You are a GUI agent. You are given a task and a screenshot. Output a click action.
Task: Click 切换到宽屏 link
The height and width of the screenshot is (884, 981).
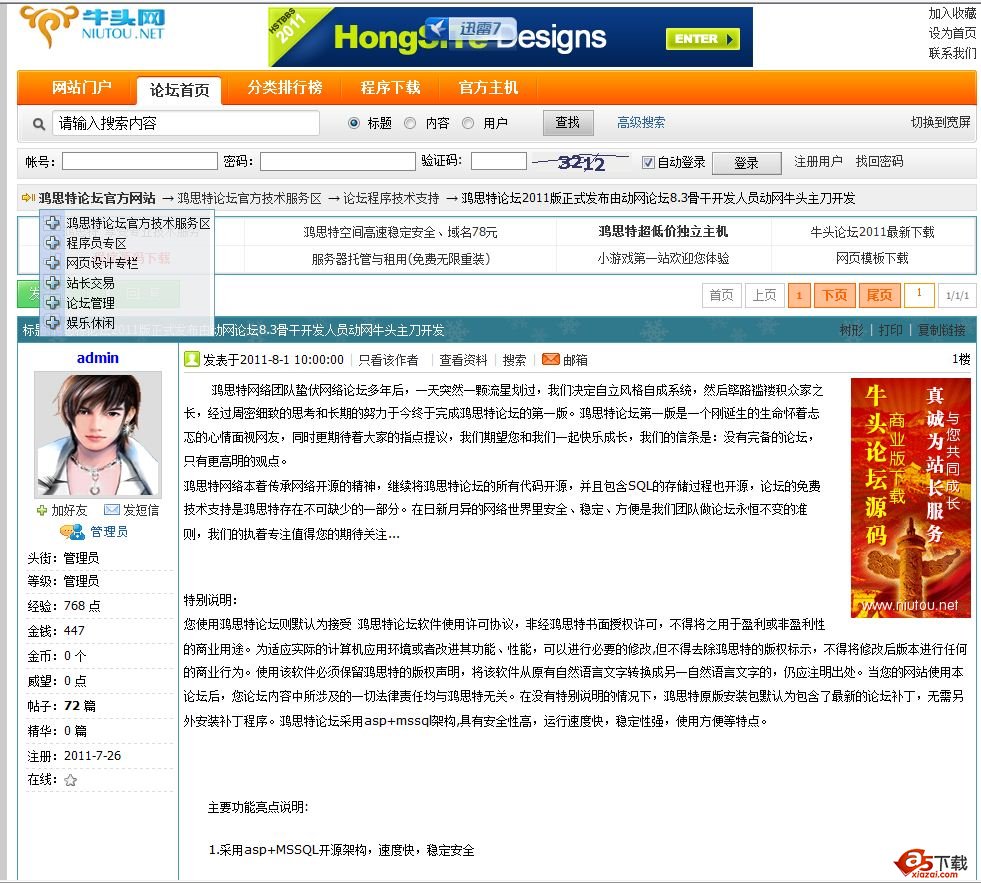tap(940, 123)
